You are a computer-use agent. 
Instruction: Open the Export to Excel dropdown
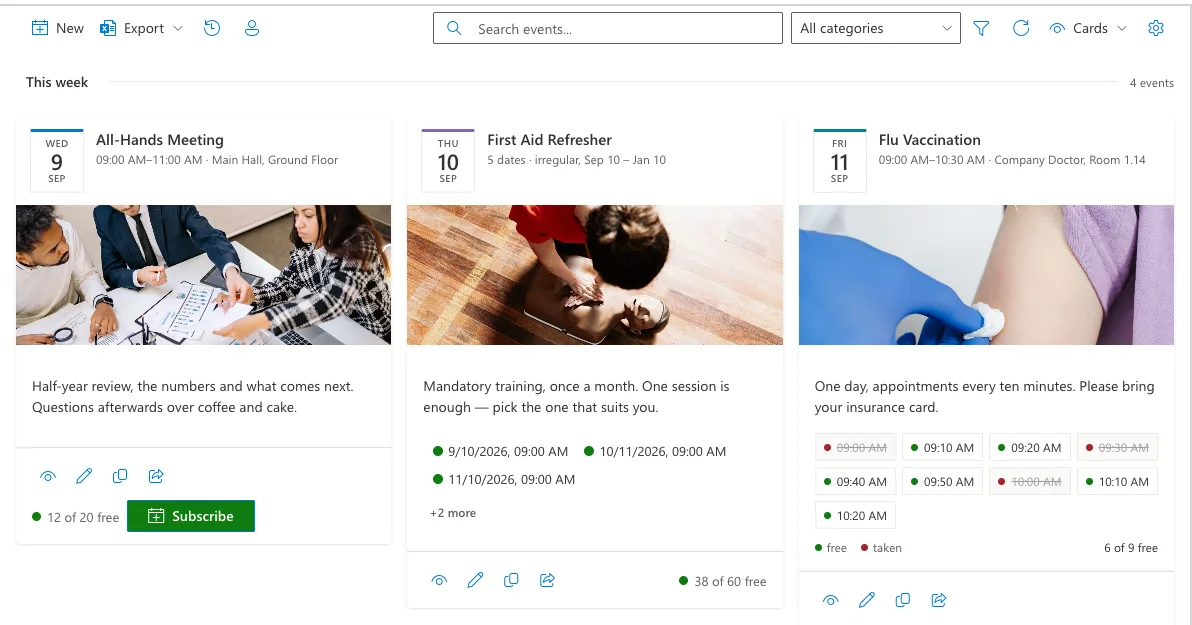141,28
